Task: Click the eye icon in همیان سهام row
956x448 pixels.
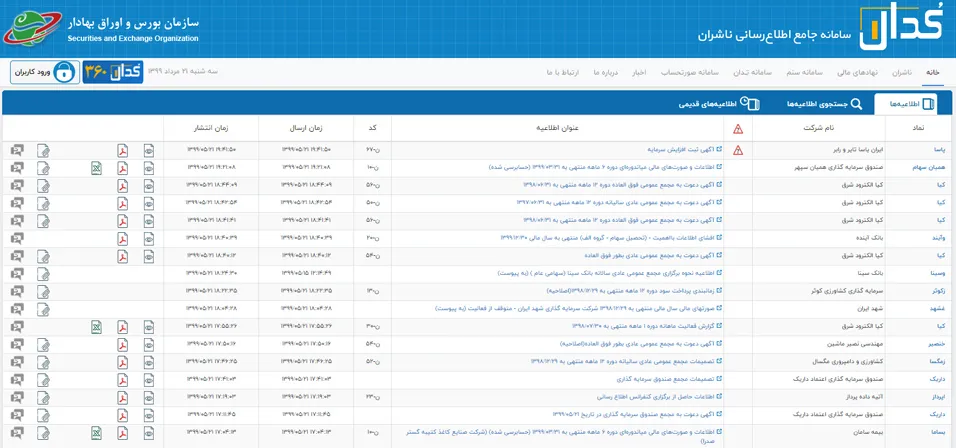Action: 149,168
